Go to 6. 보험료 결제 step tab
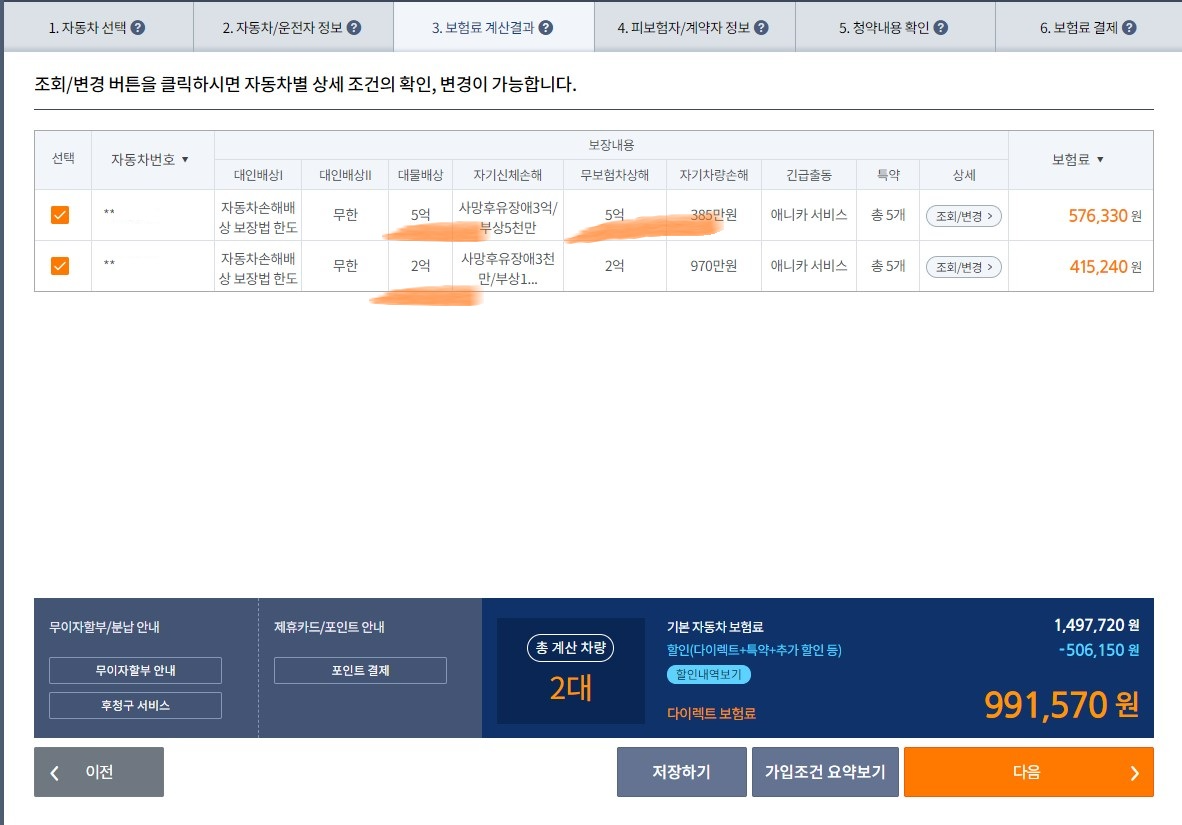This screenshot has width=1182, height=825. pos(1089,27)
